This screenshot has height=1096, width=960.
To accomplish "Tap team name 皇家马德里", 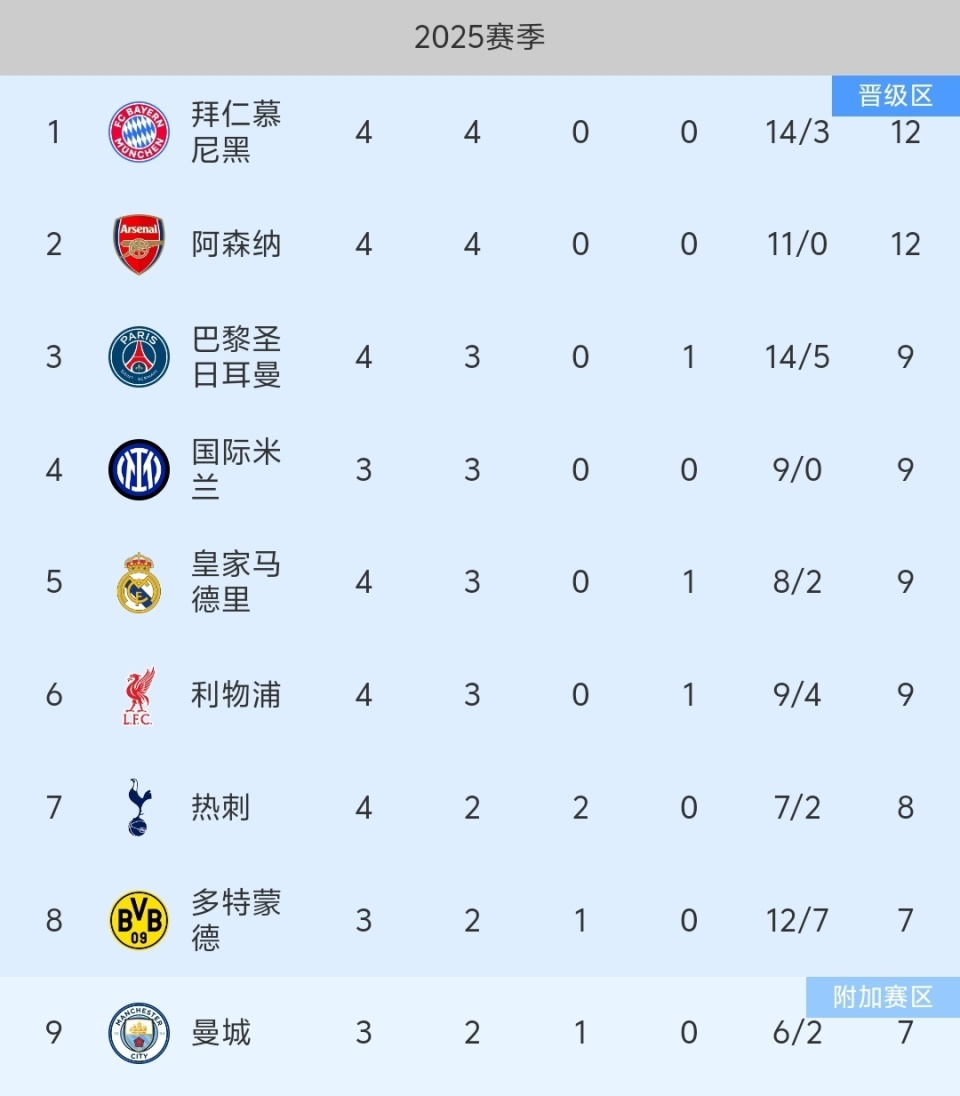I will [236, 583].
